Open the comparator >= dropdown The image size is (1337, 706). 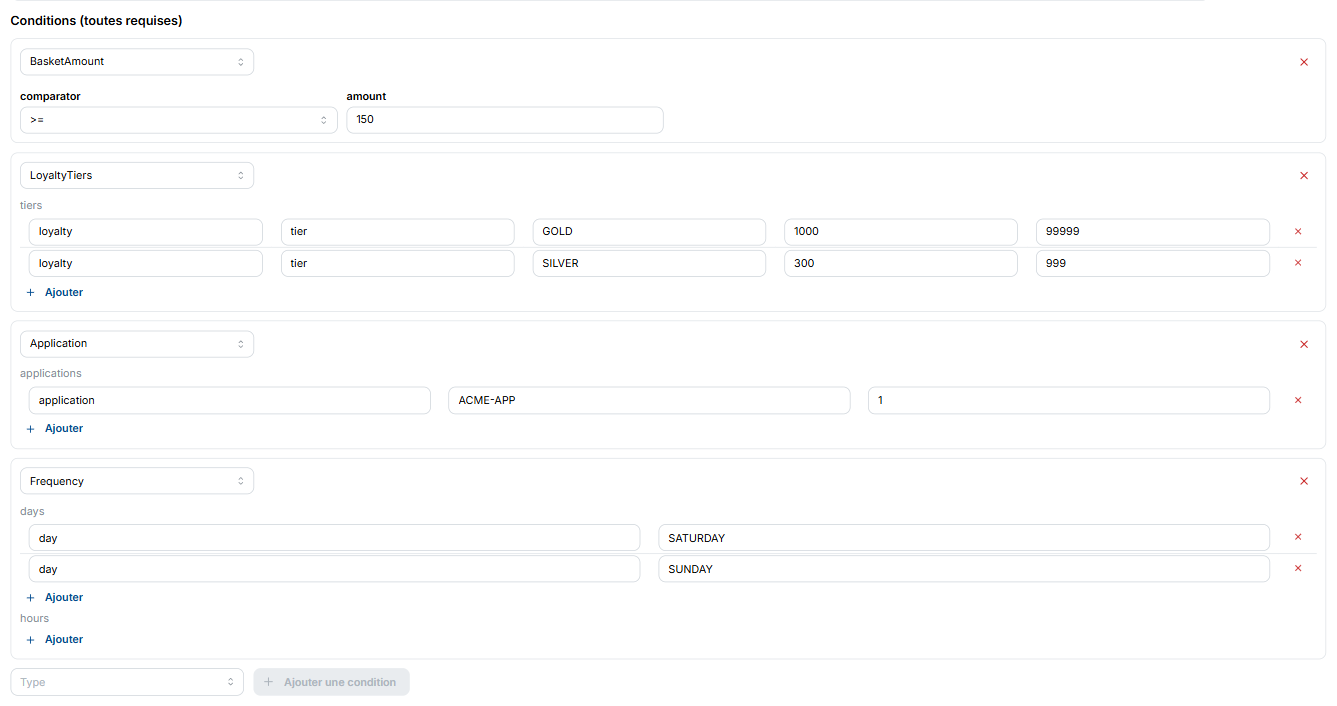[179, 120]
